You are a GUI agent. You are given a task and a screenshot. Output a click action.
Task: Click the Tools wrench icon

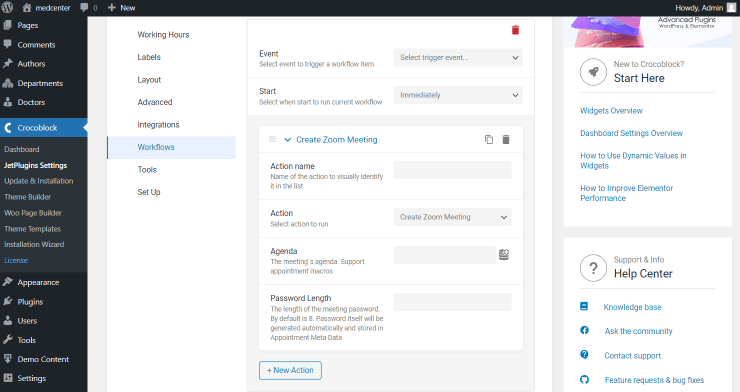pos(8,340)
